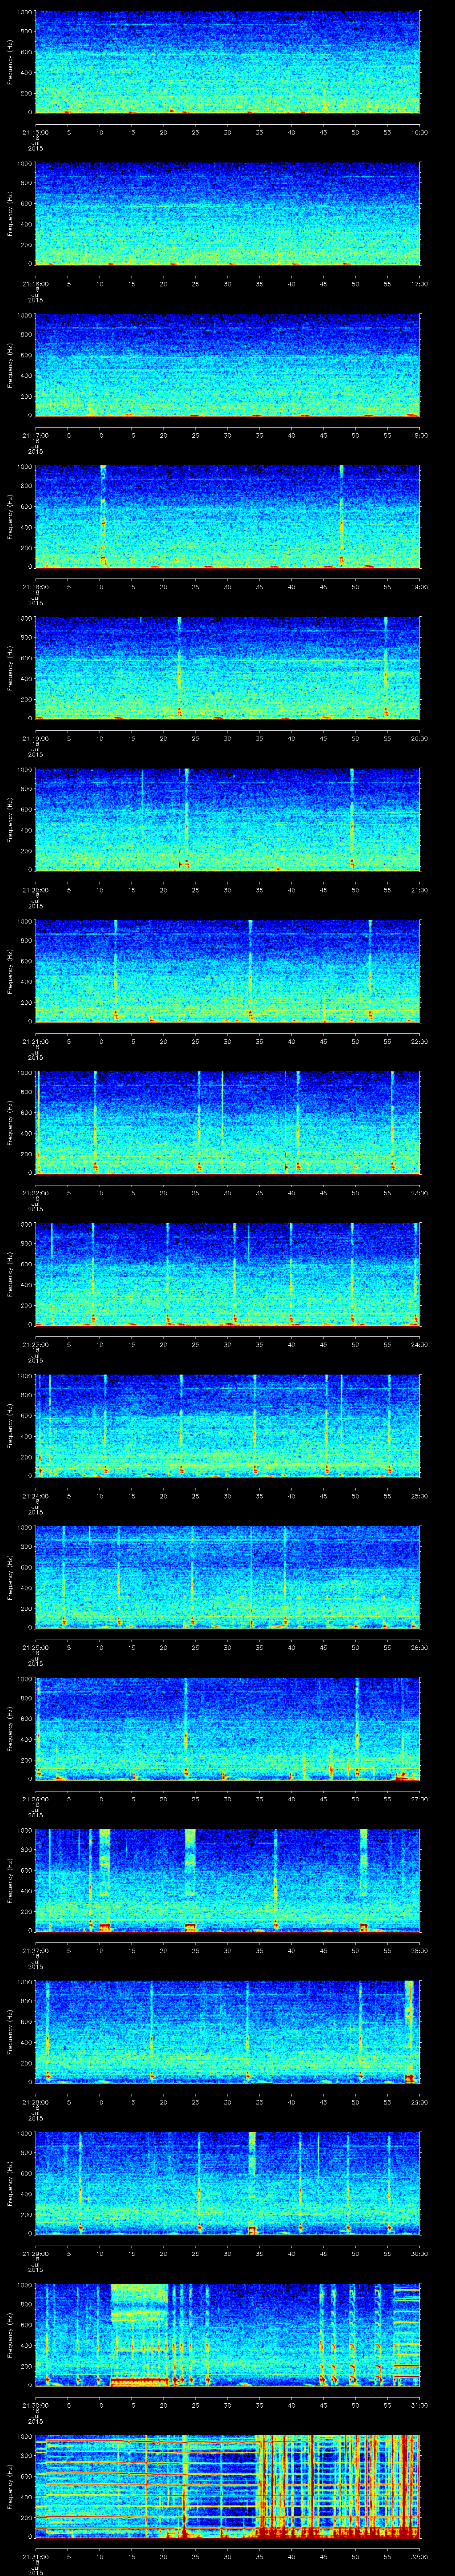This screenshot has width=455, height=2576.
Task: Select the "21:22:00" start time label
Action: click(35, 1193)
